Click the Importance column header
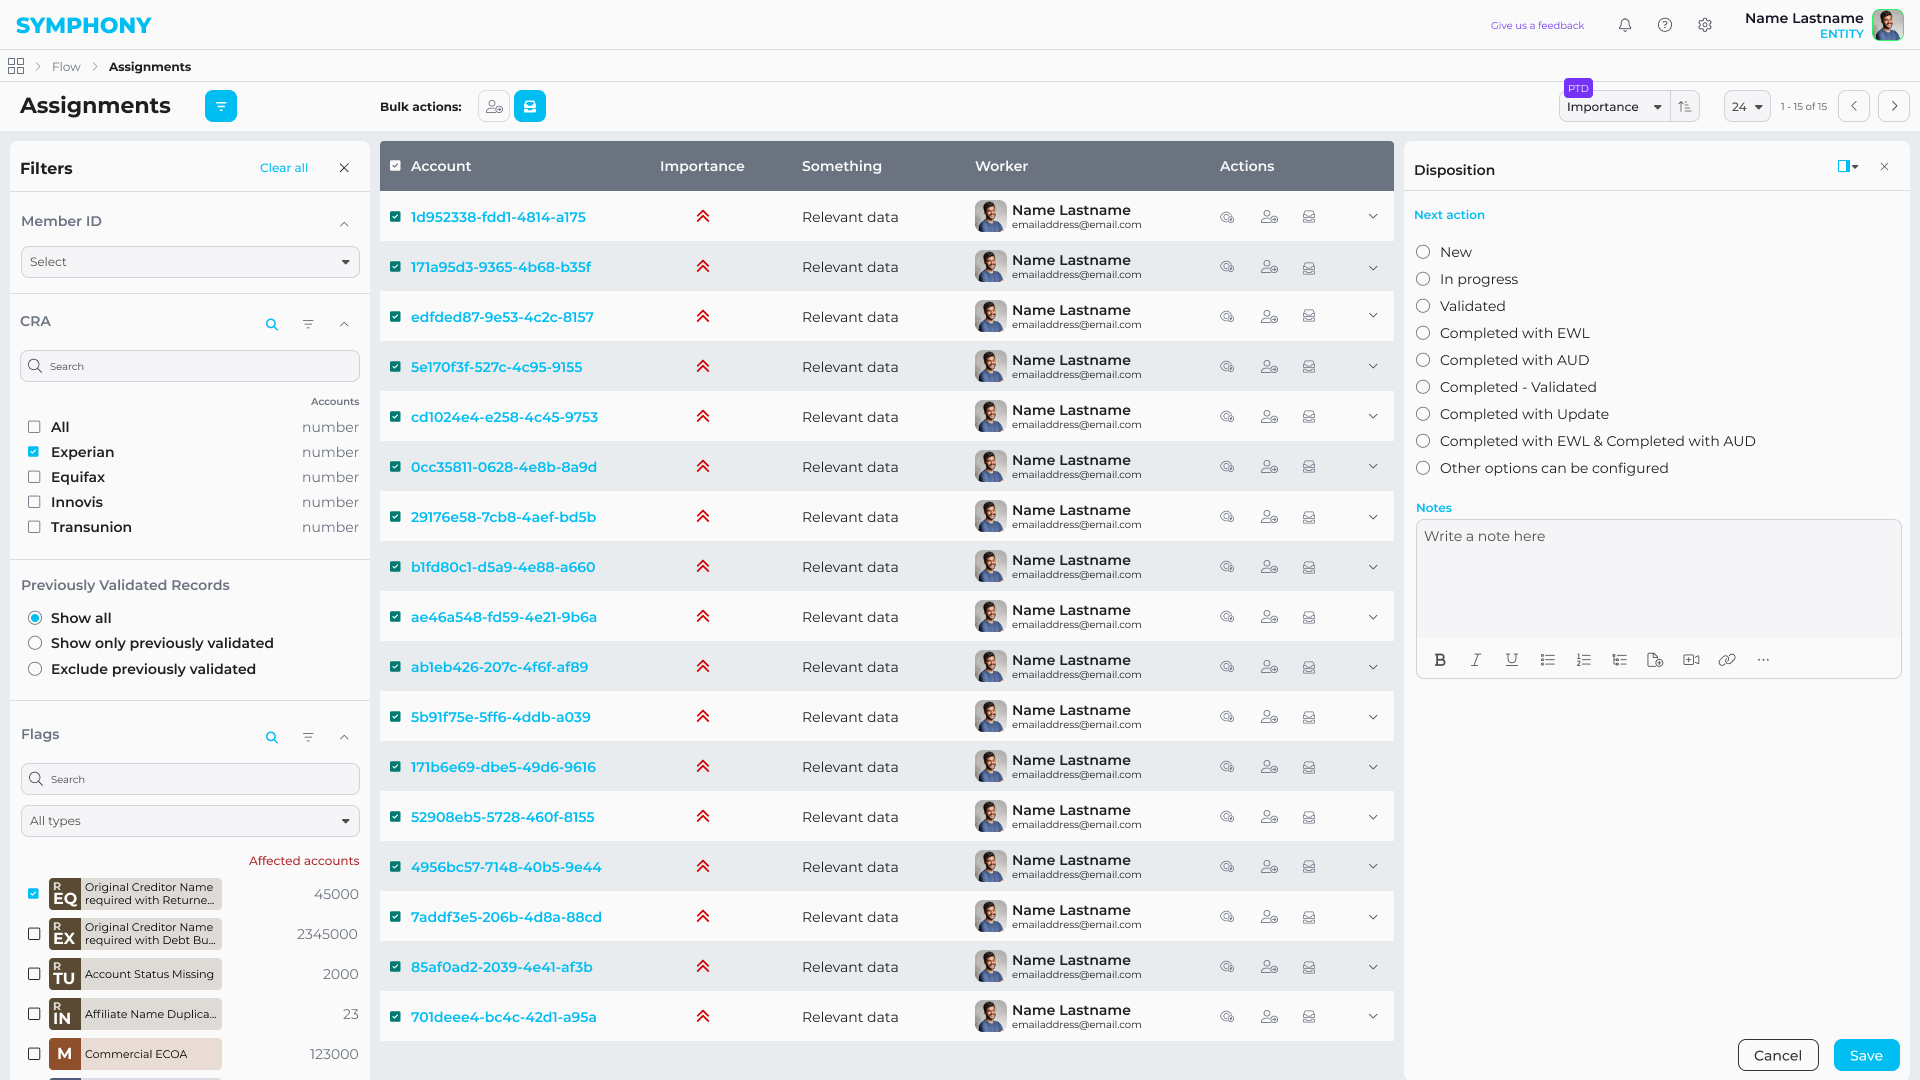 click(x=702, y=166)
